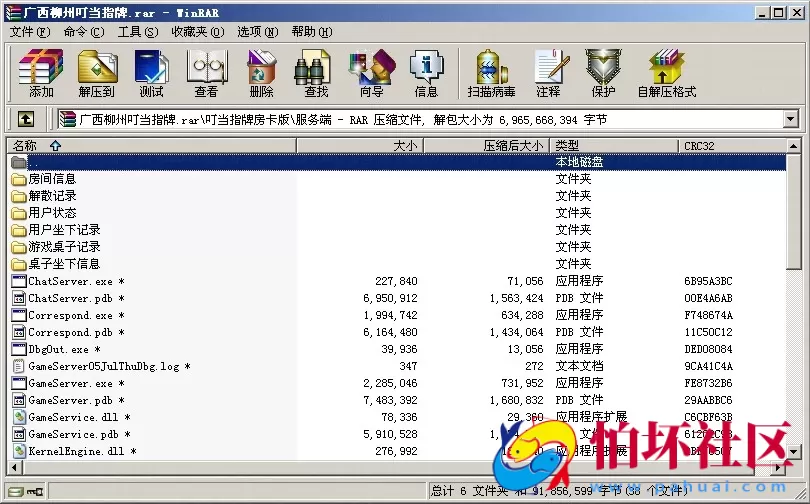This screenshot has width=810, height=504.
Task: Click the horizontal scrollbar left arrow
Action: coord(14,468)
